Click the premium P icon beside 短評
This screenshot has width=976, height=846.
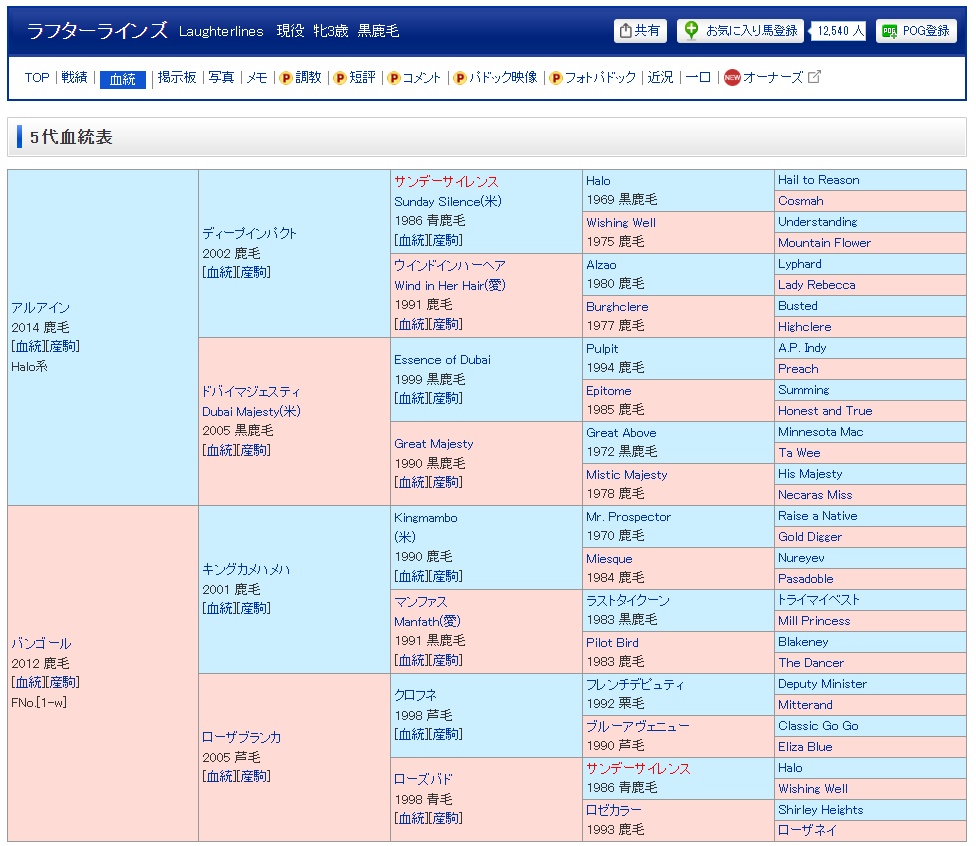(340, 78)
